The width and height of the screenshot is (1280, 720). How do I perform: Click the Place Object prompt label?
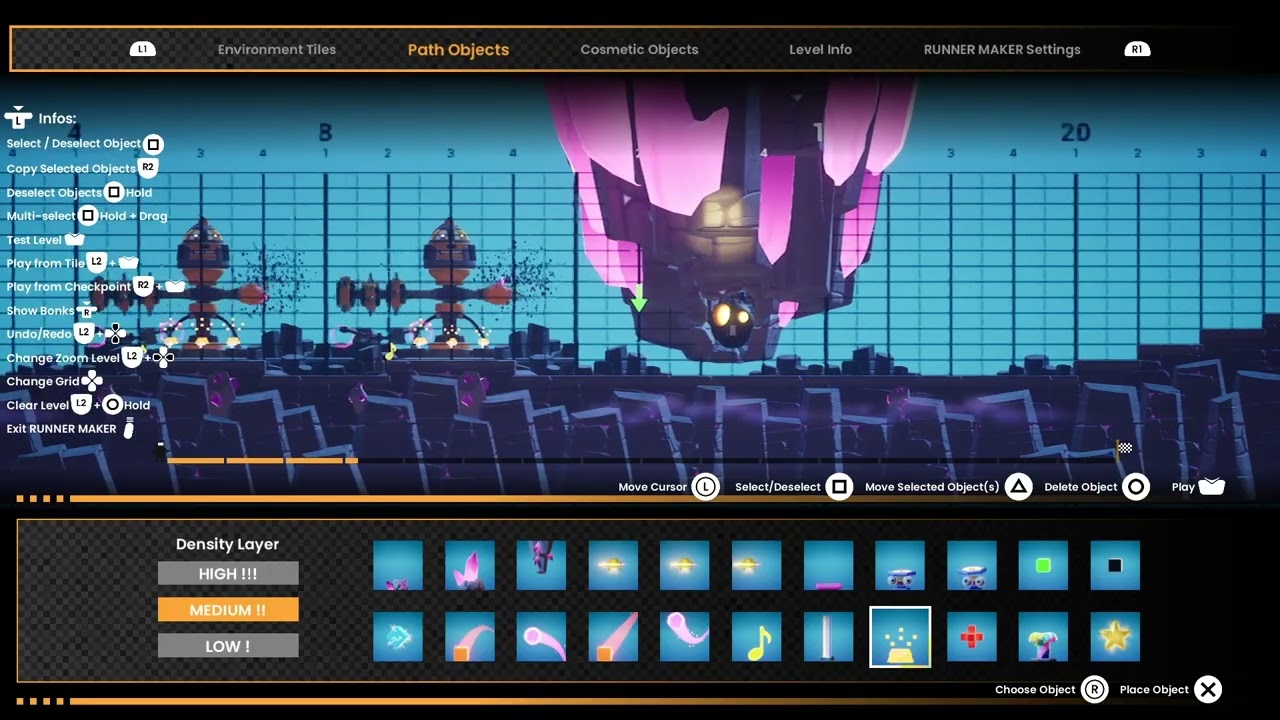(x=1154, y=689)
